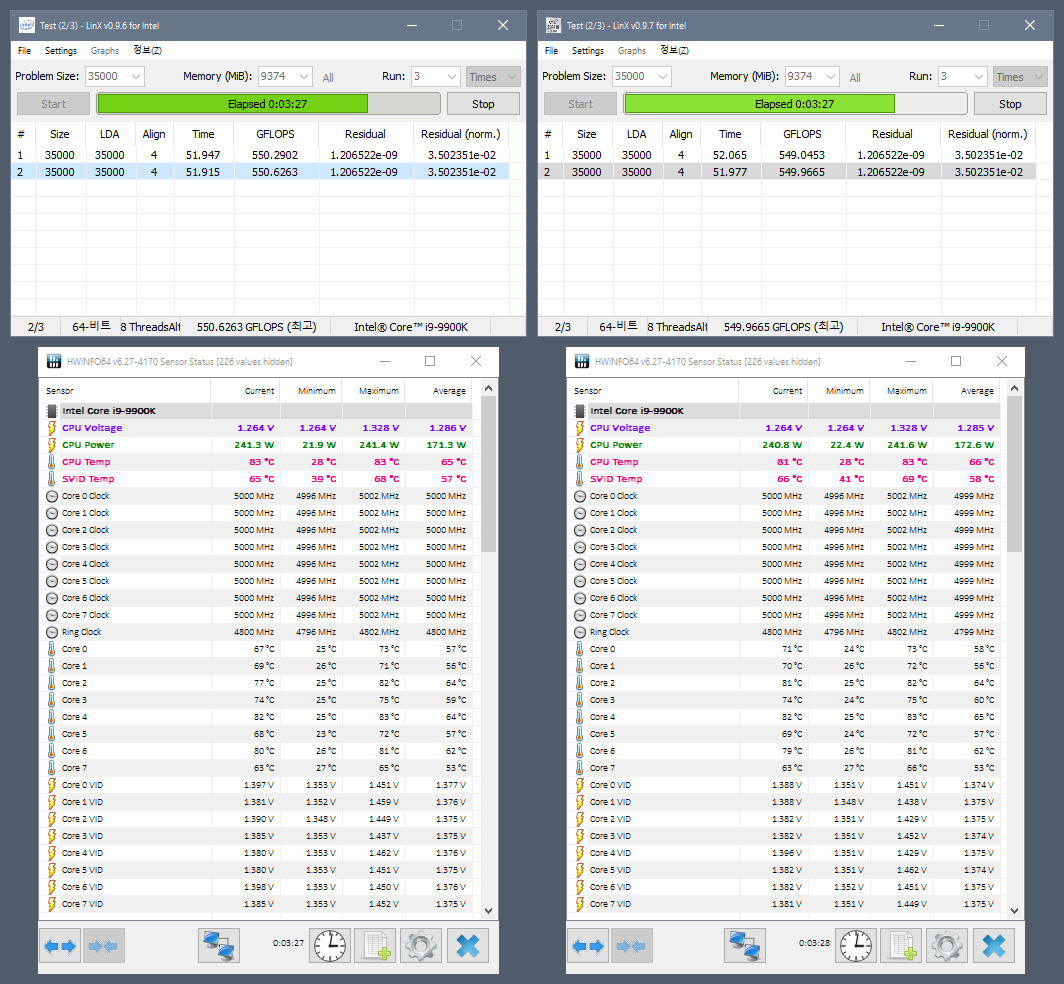Viewport: 1064px width, 984px height.
Task: Open the Times dropdown in LinX v0.9.7
Action: coord(1020,77)
